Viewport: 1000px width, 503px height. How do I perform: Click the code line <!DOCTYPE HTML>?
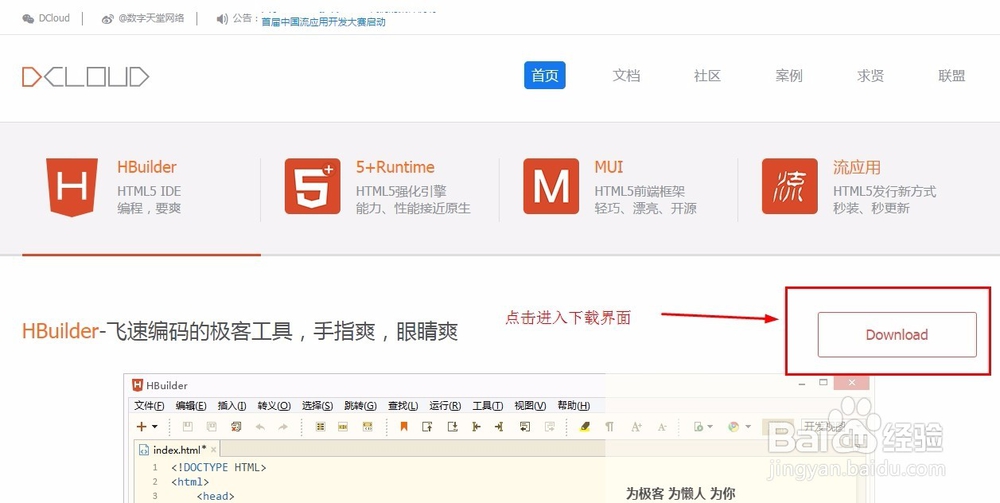point(219,467)
